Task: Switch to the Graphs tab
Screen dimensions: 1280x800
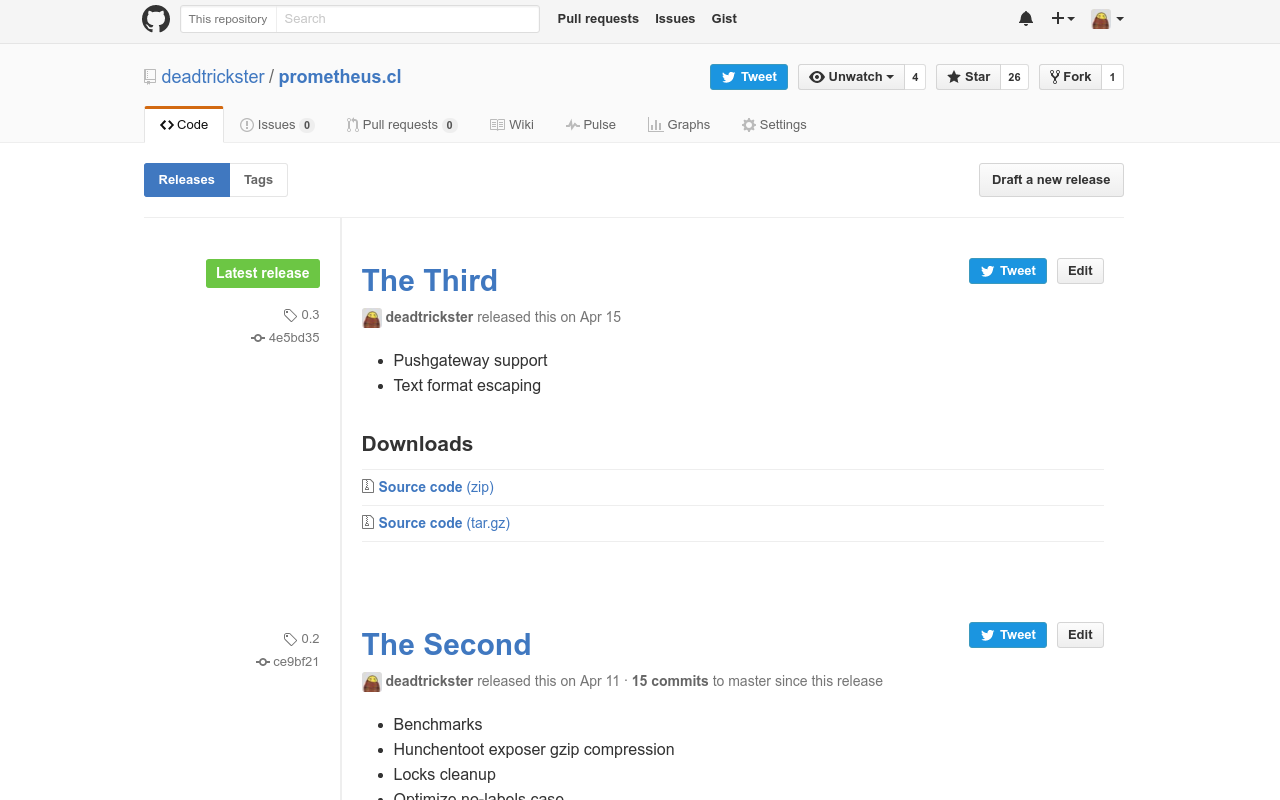Action: (679, 125)
